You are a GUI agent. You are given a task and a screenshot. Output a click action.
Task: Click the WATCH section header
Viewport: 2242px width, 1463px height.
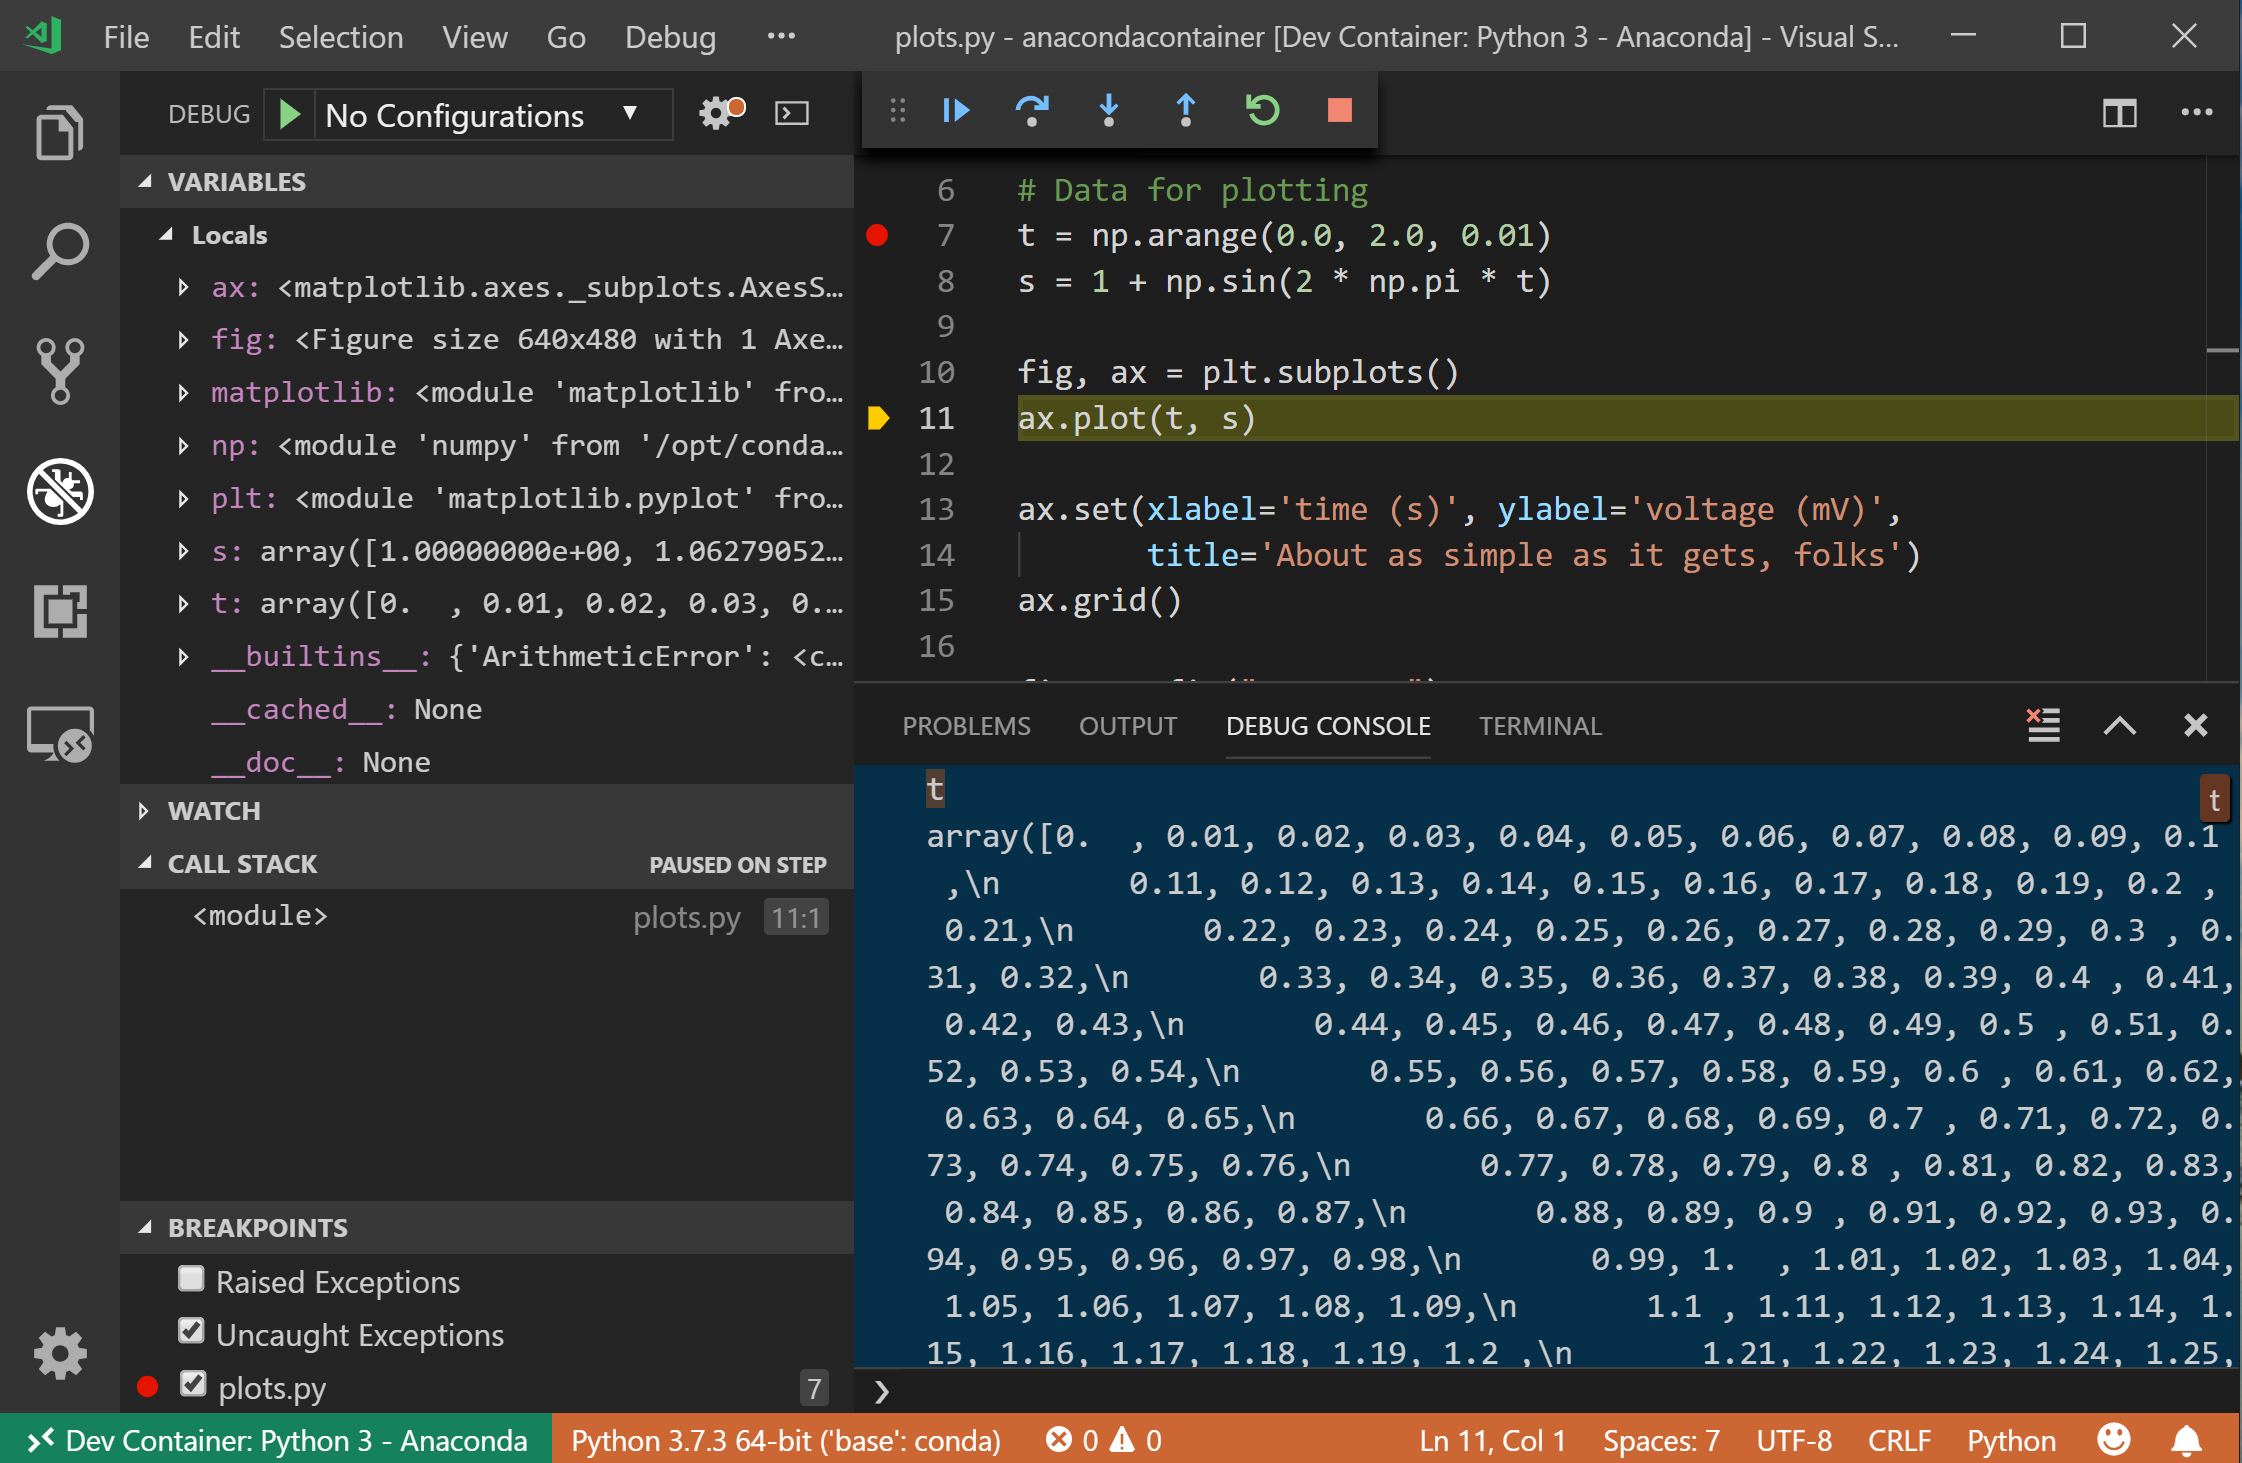(214, 809)
